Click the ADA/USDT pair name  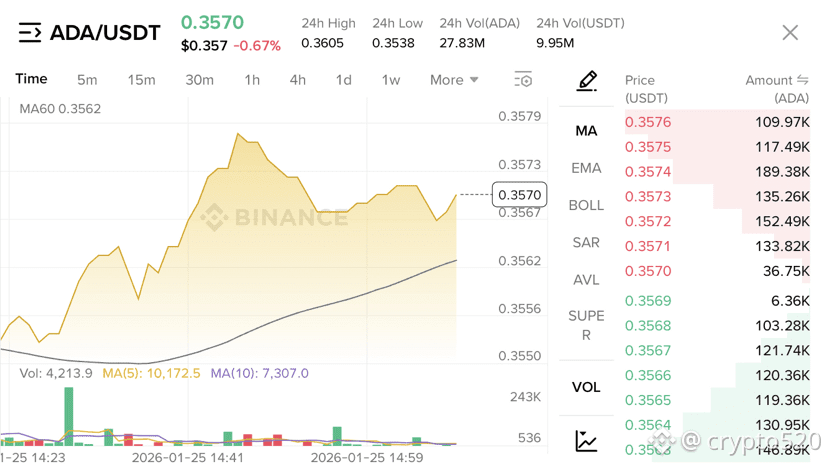(105, 33)
